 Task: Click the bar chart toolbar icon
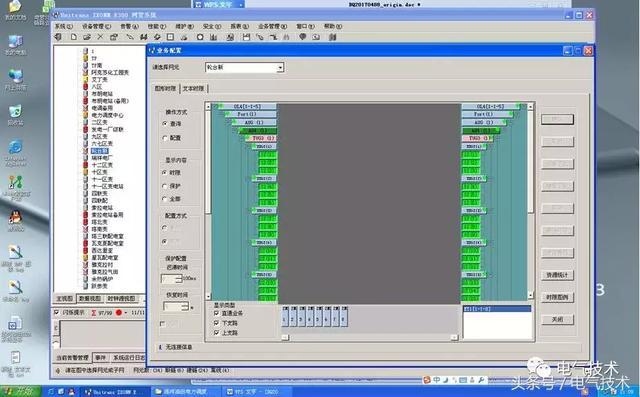(x=213, y=37)
